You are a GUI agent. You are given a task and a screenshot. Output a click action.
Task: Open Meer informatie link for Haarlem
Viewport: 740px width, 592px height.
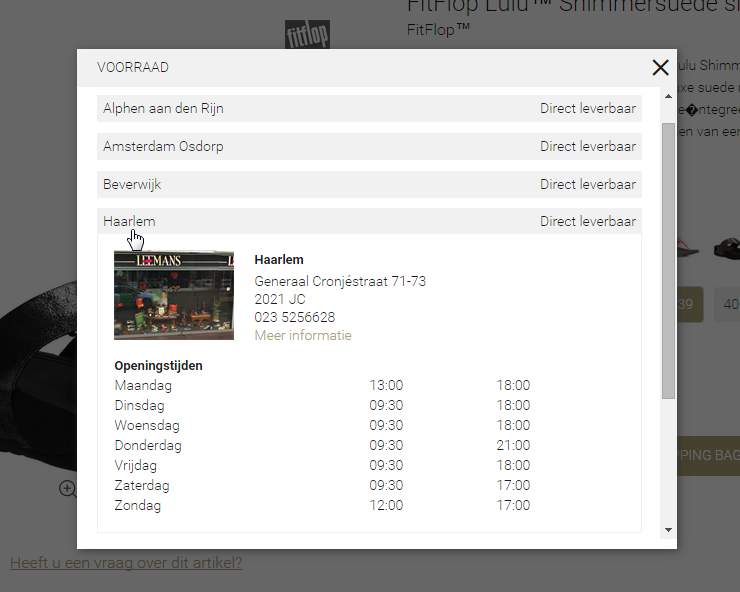coord(303,336)
